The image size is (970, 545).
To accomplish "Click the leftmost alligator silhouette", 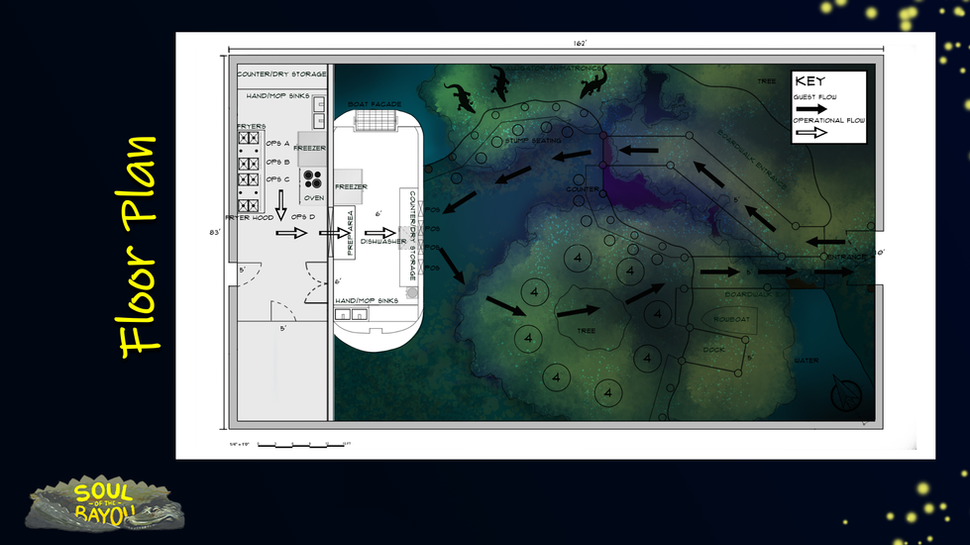I will 460,97.
